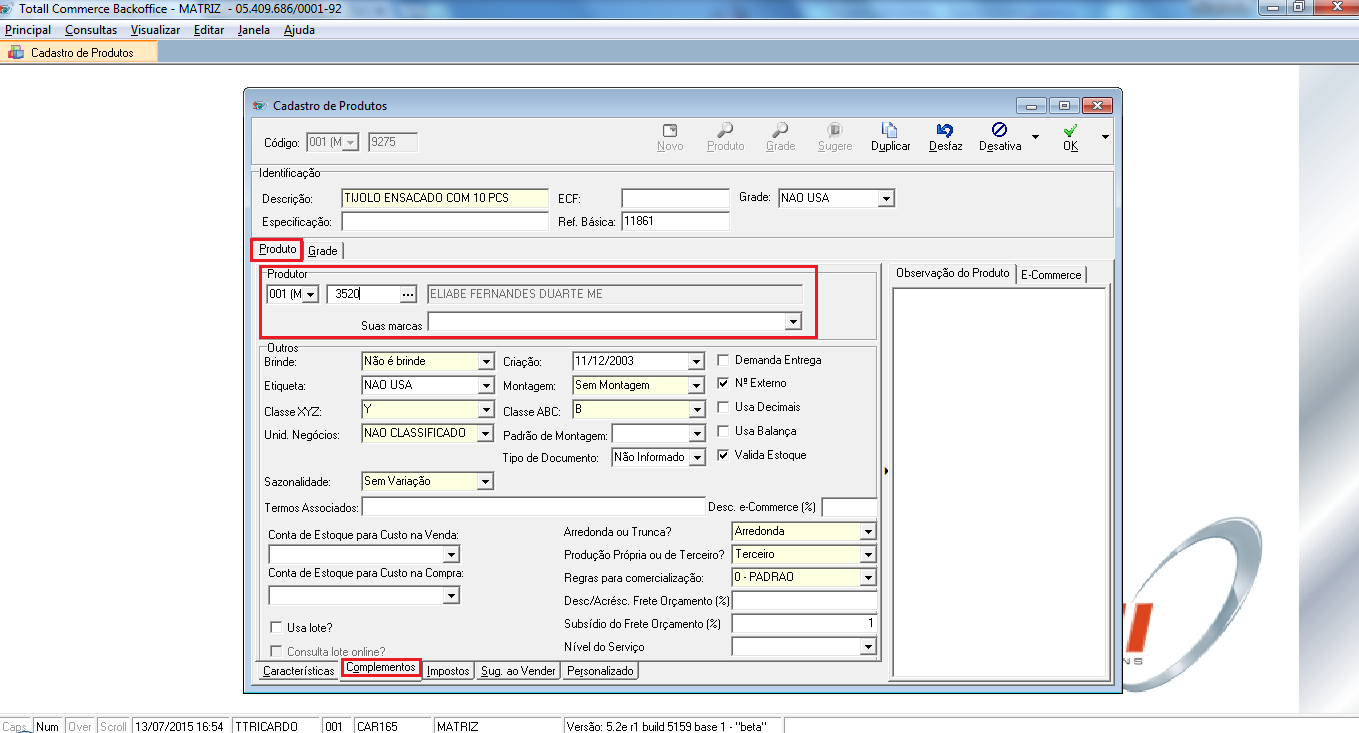
Task: Open the Classe ABC dropdown
Action: (x=697, y=410)
